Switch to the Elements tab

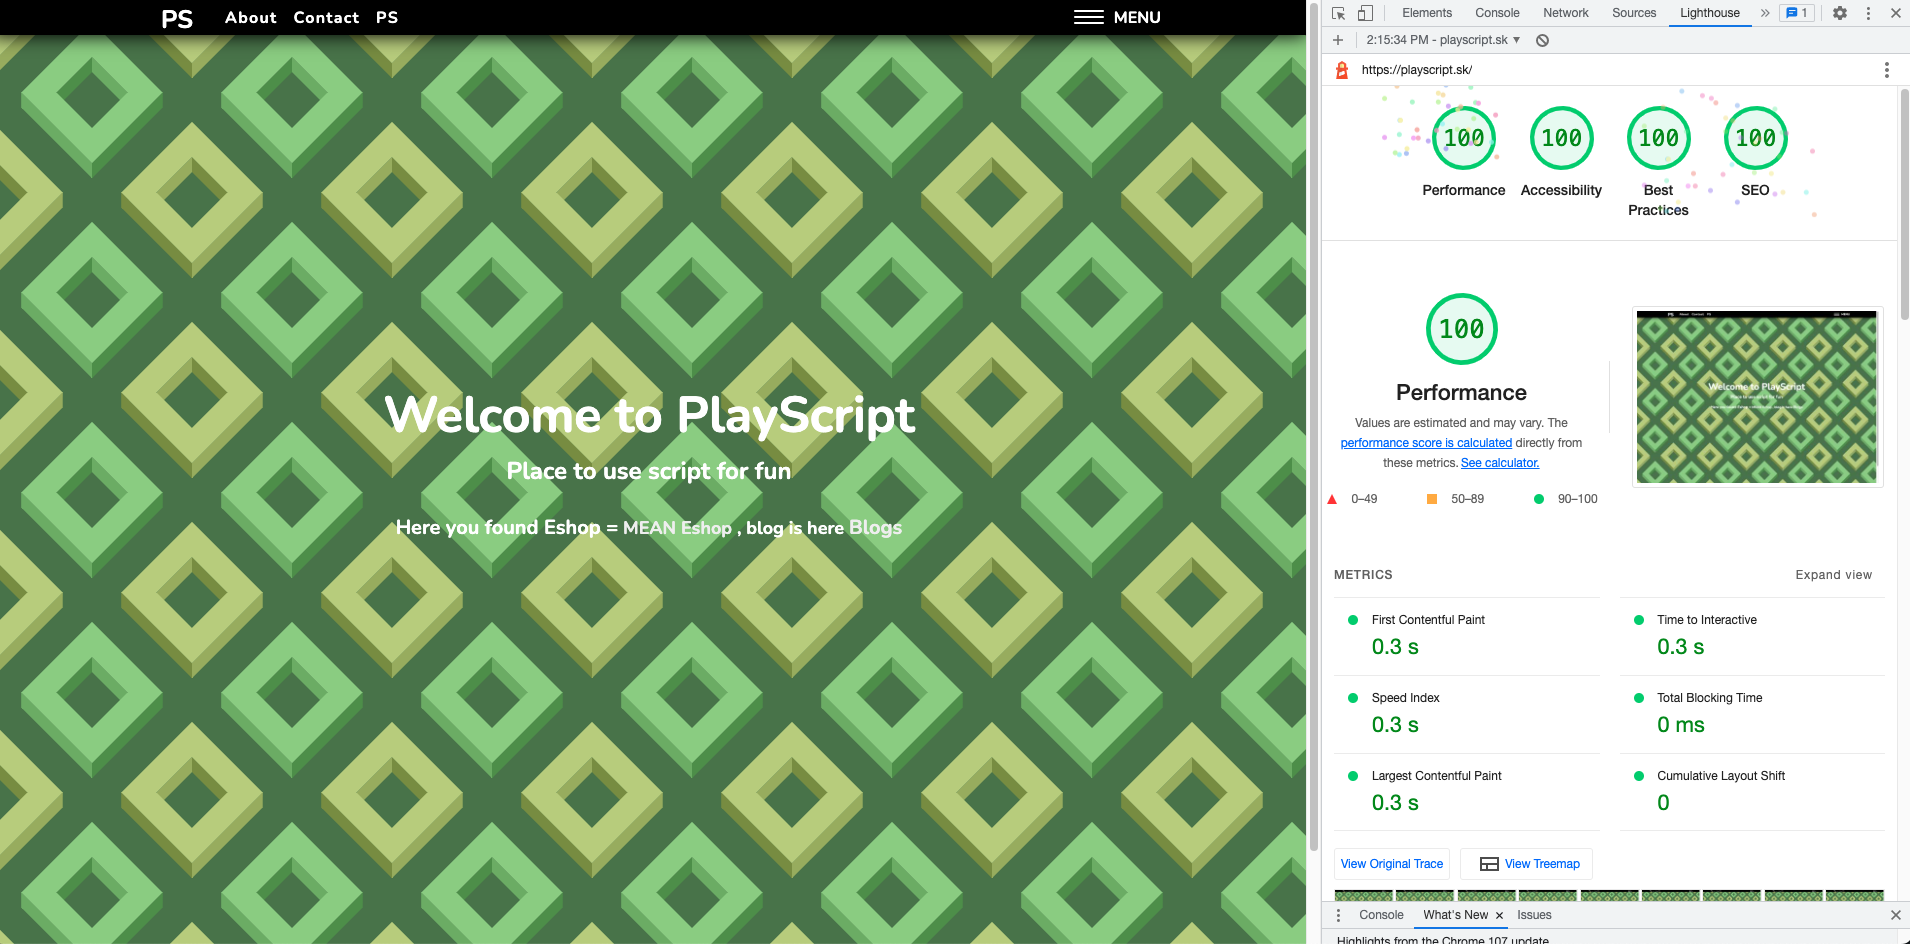[x=1427, y=13]
